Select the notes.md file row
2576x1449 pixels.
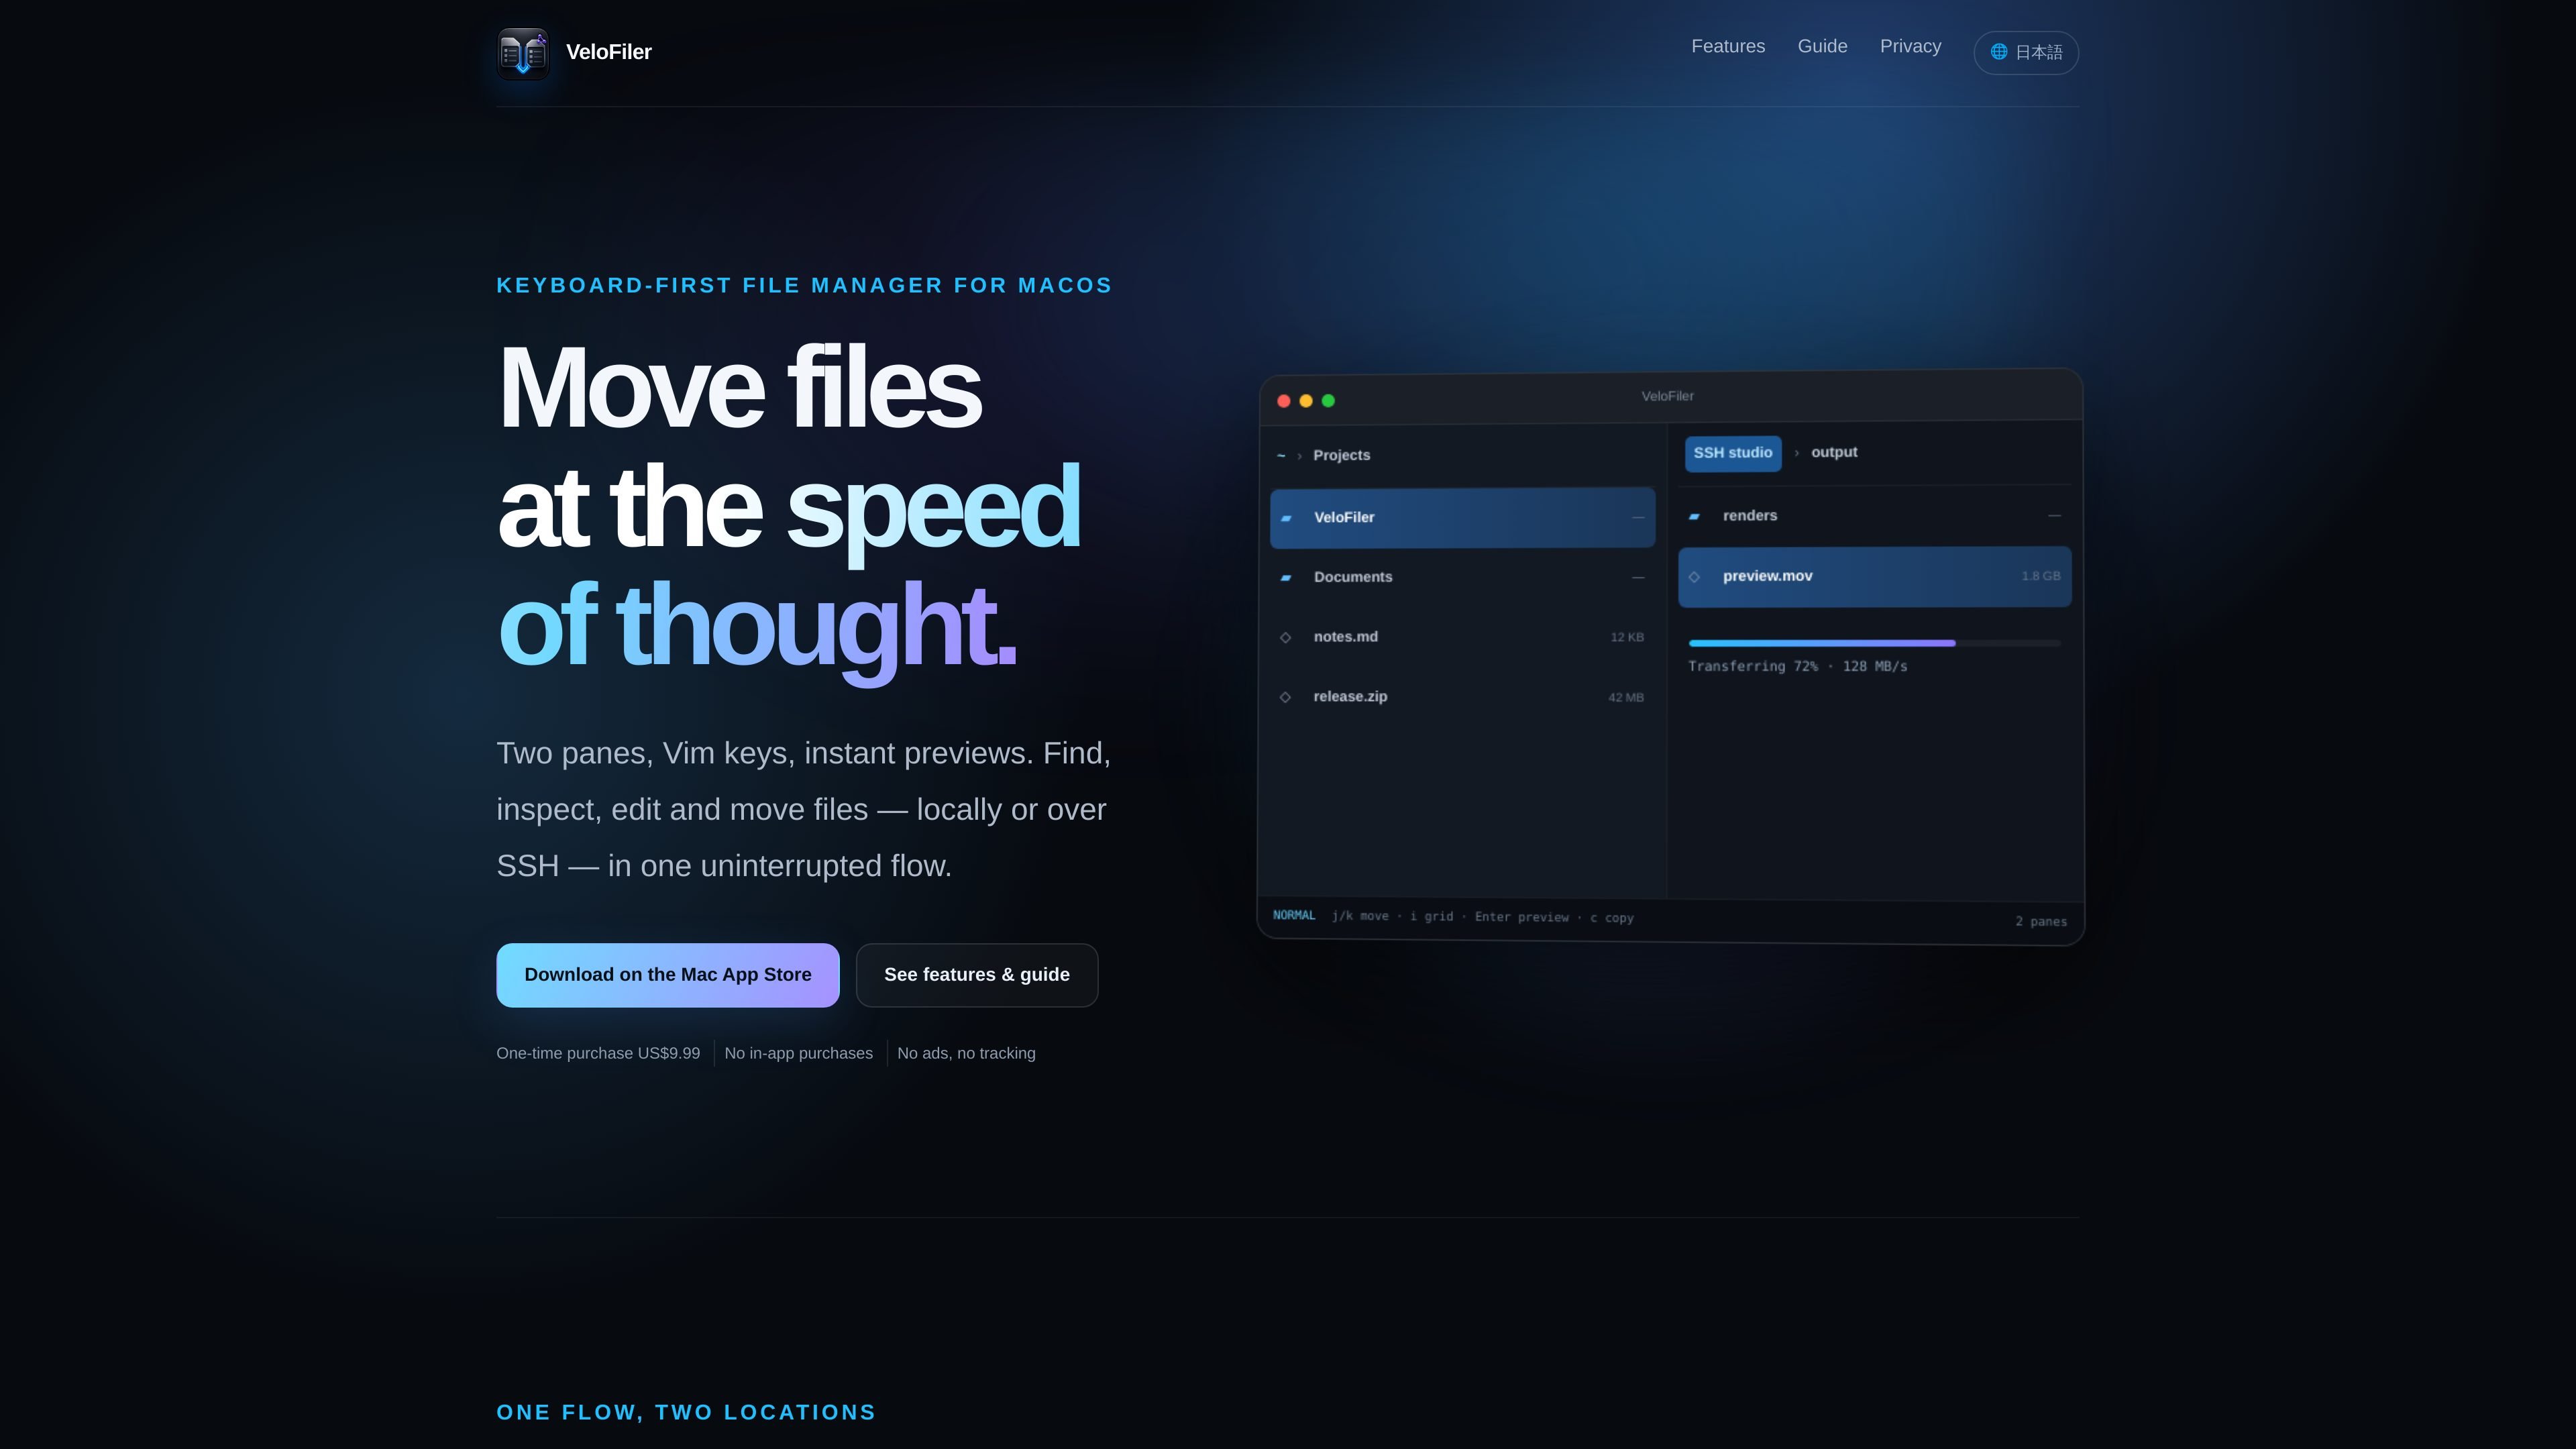1462,637
